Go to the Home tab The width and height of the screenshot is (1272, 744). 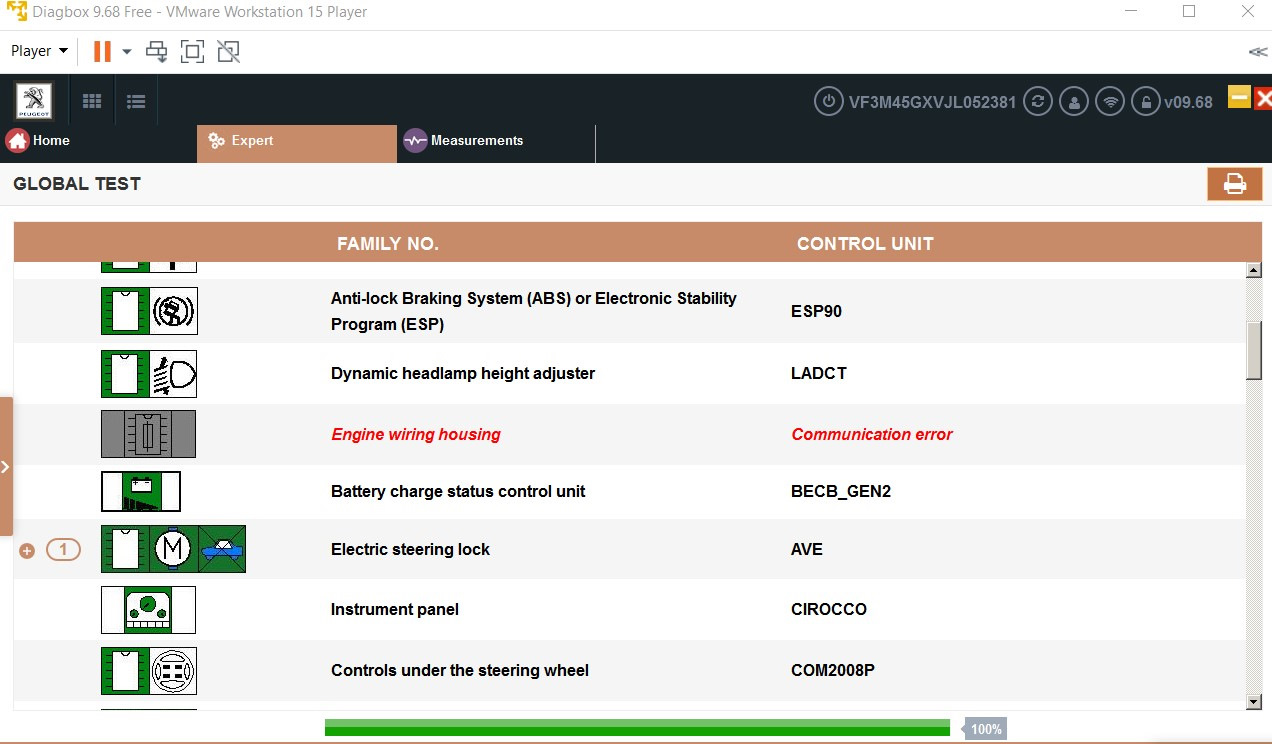pyautogui.click(x=38, y=141)
